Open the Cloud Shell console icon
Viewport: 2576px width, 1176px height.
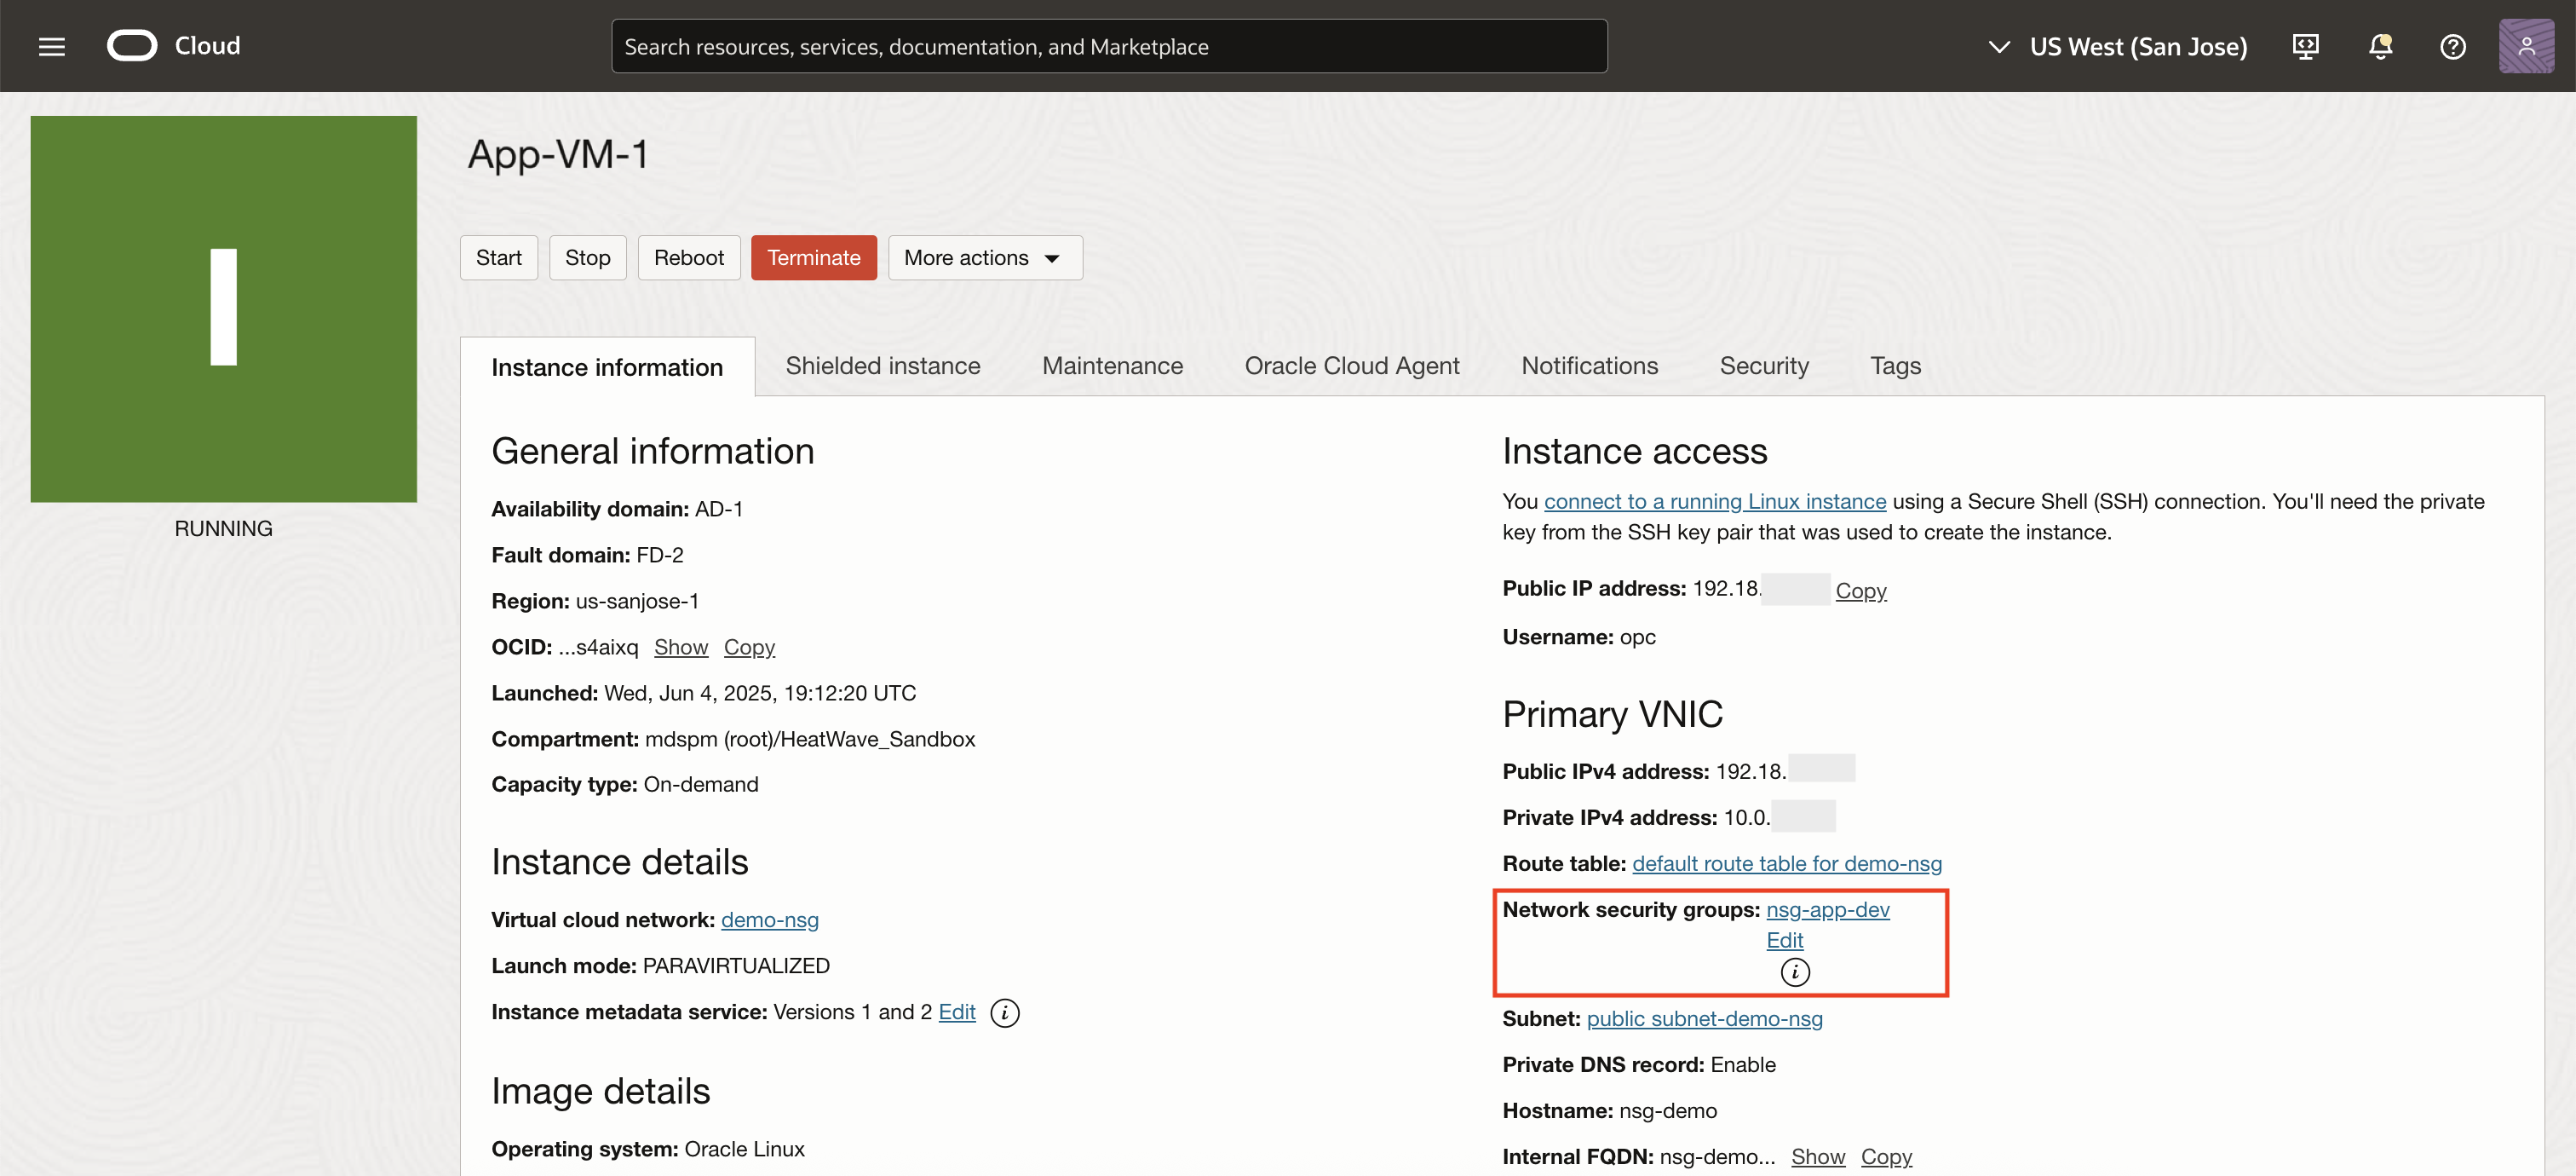tap(2305, 46)
